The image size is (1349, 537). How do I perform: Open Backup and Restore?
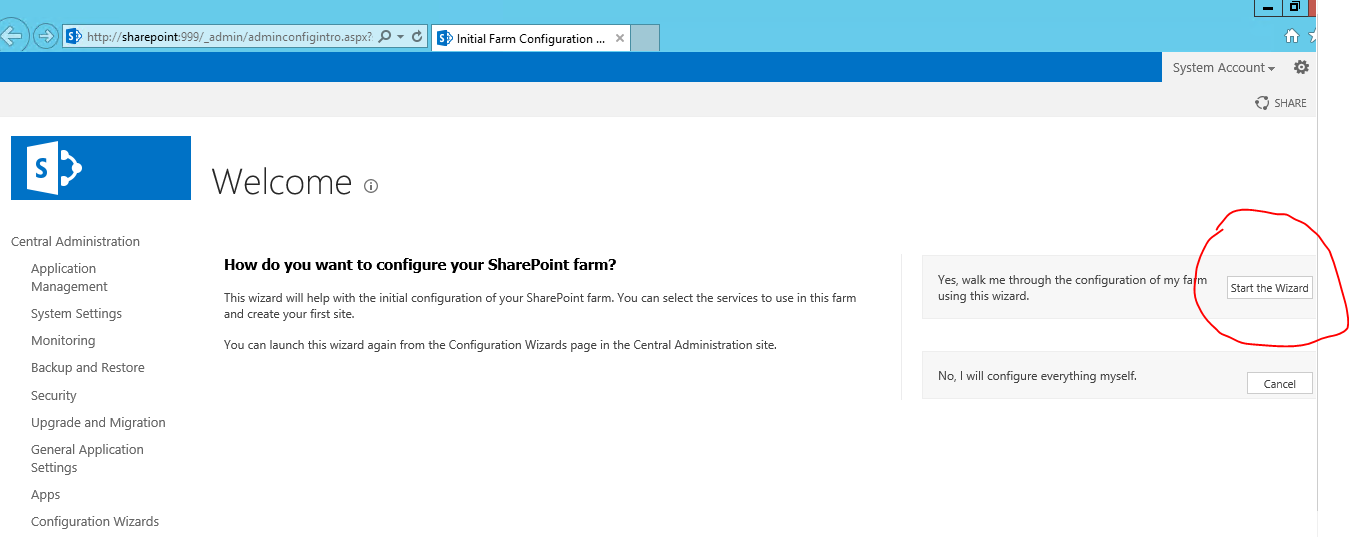tap(88, 367)
